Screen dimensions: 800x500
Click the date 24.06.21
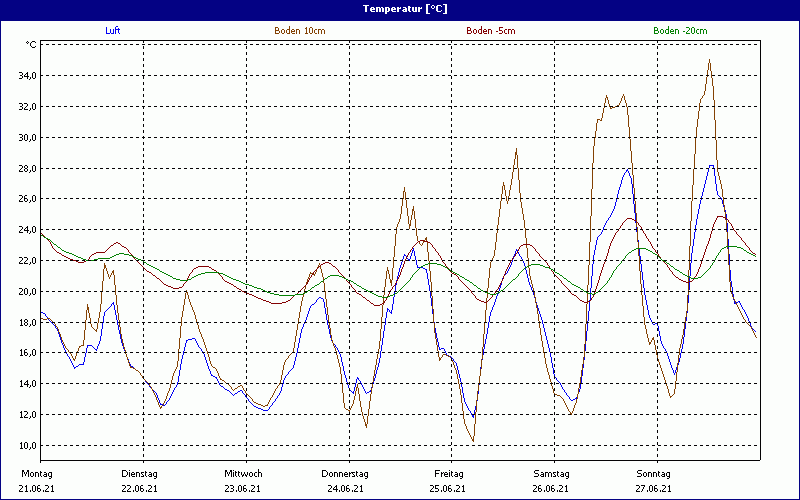[x=345, y=489]
